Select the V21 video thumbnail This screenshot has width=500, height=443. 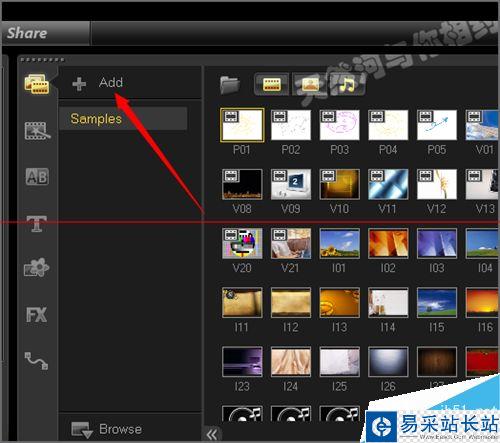(x=291, y=243)
